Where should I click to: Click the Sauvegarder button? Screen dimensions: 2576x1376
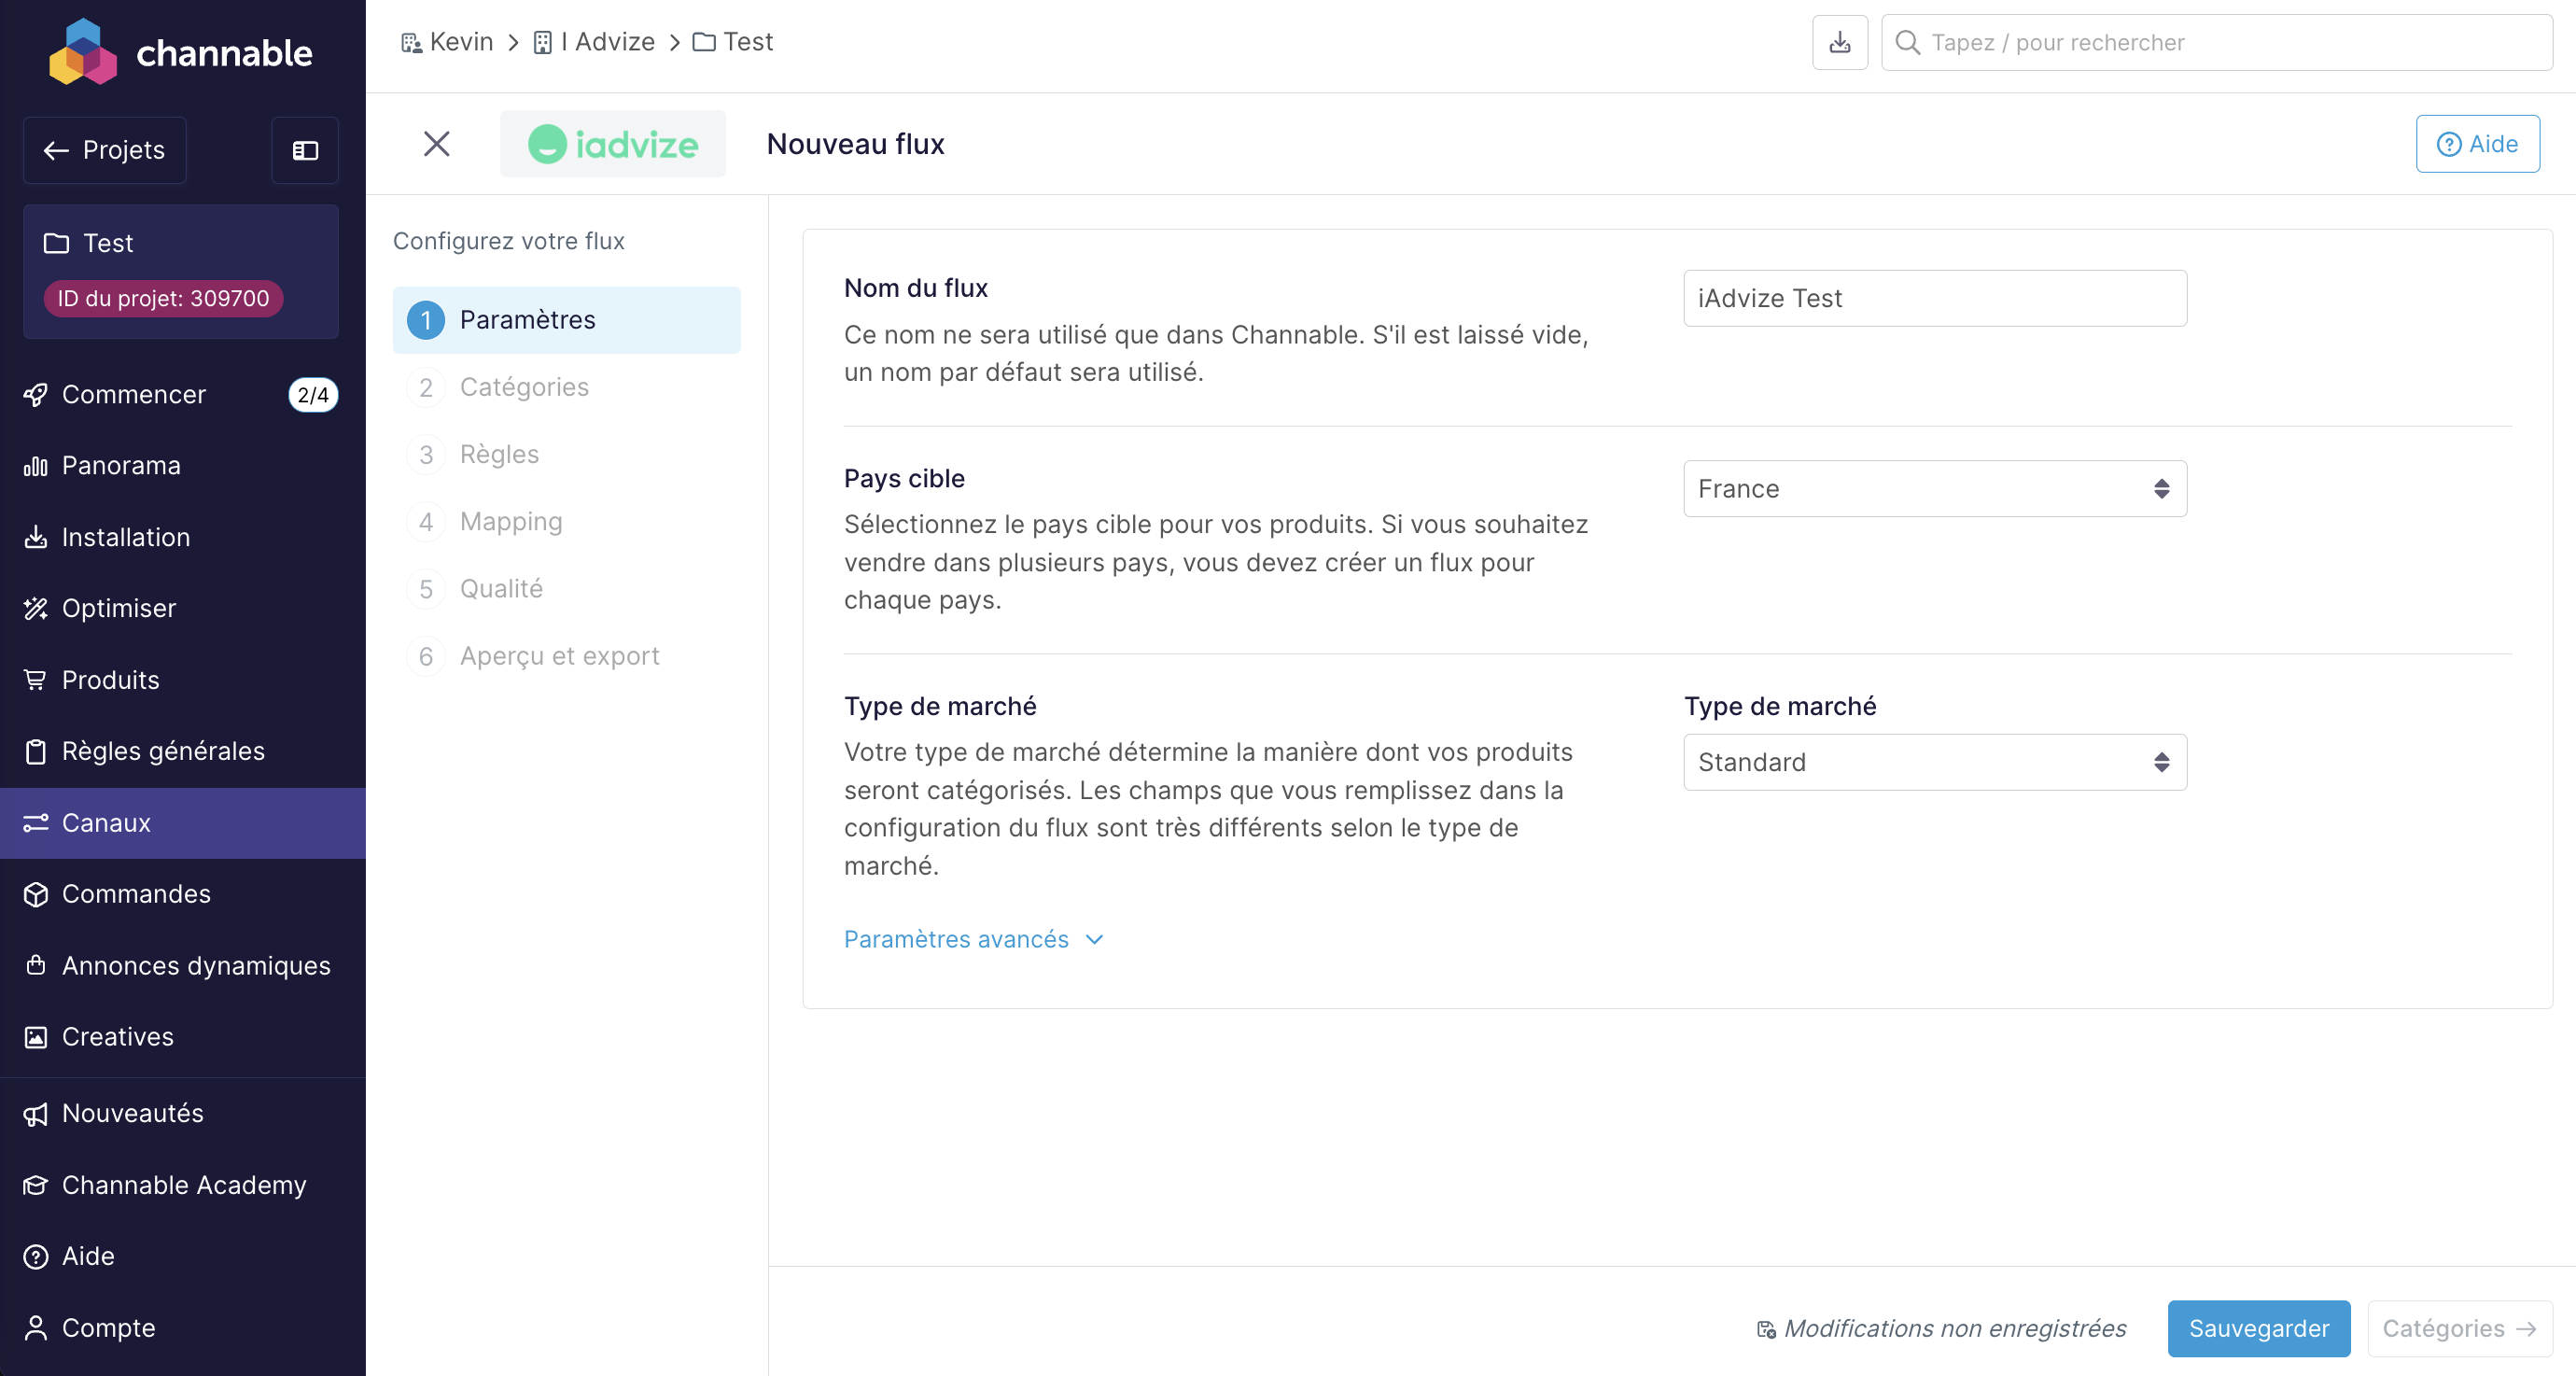[2258, 1328]
